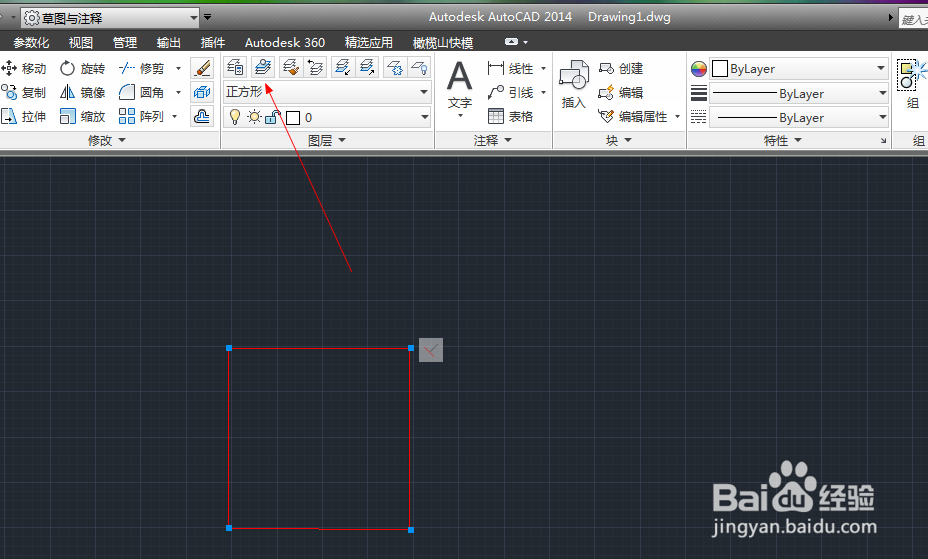928x559 pixels.
Task: Click the top-right blue grip of square
Action: point(411,348)
